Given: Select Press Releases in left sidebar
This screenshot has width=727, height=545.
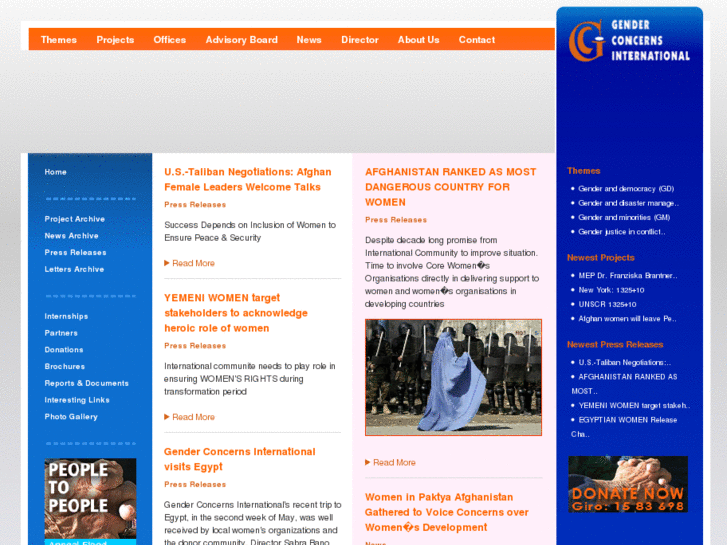Looking at the screenshot, I should pos(76,252).
